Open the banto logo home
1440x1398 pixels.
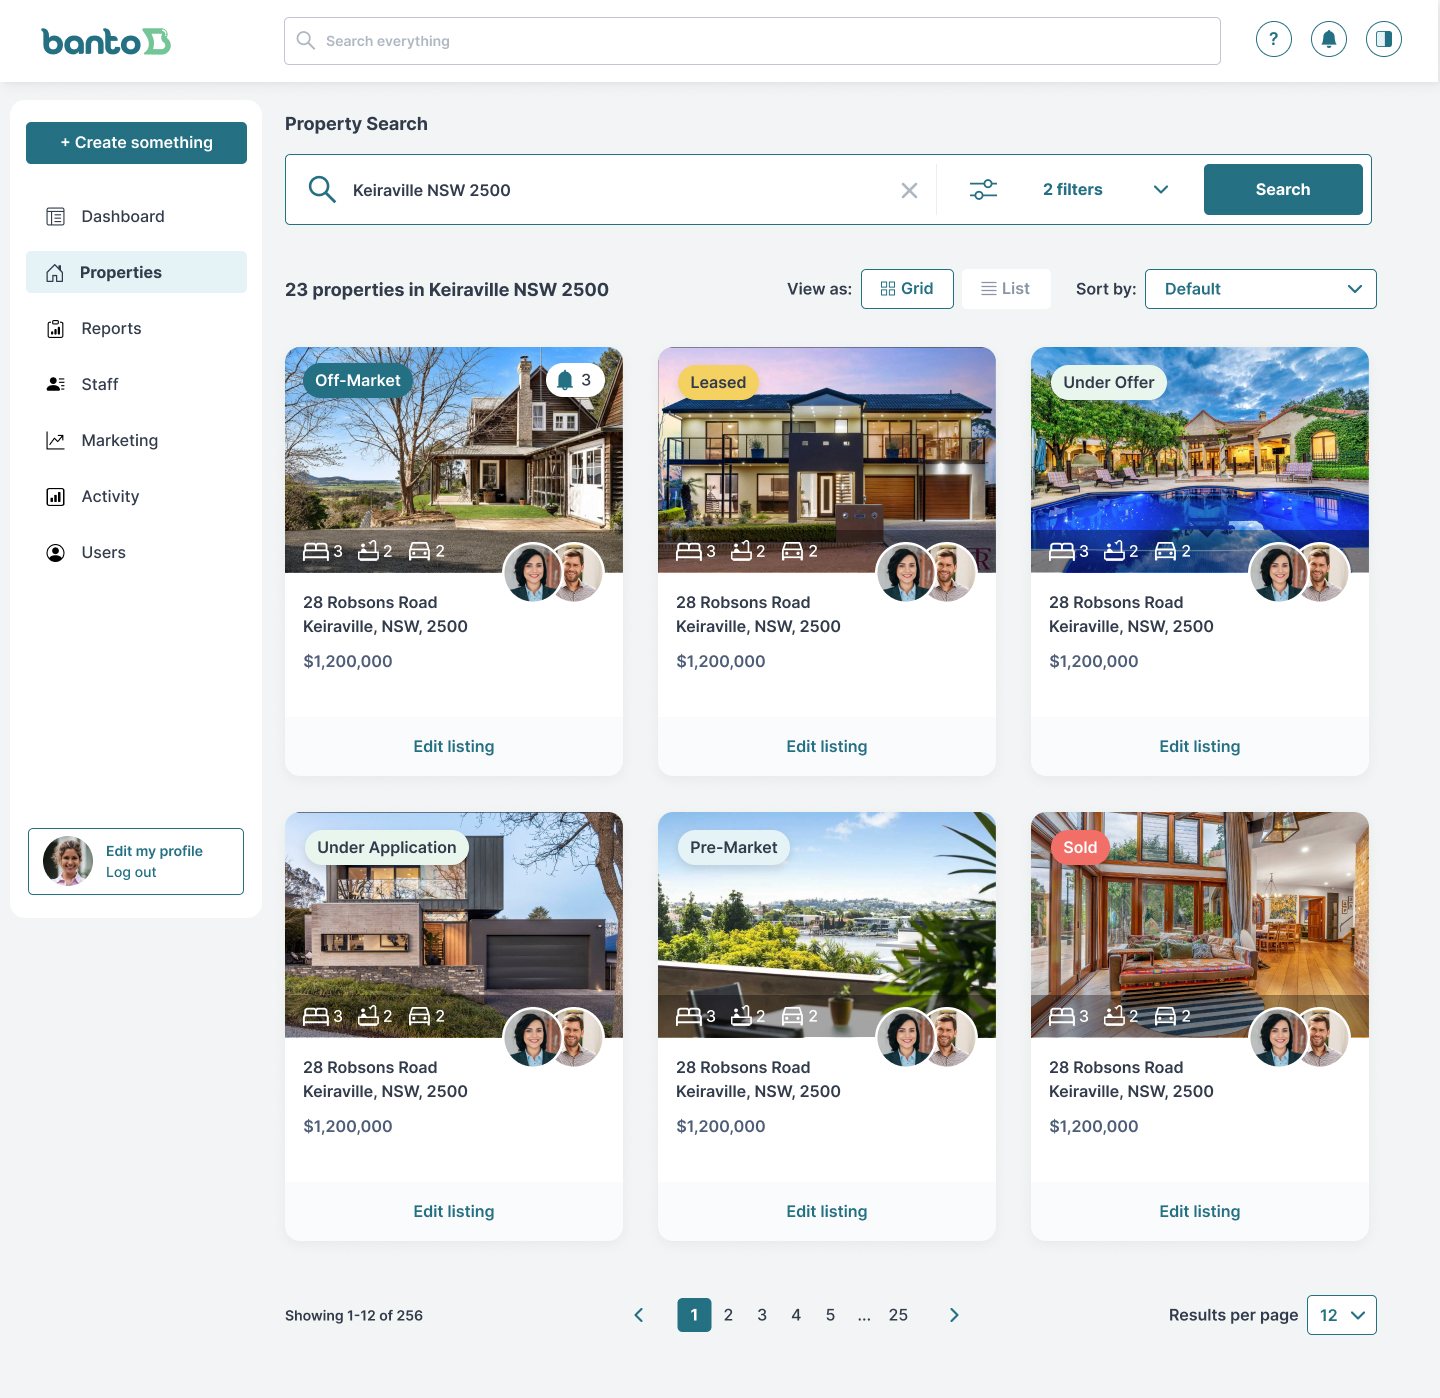click(106, 42)
